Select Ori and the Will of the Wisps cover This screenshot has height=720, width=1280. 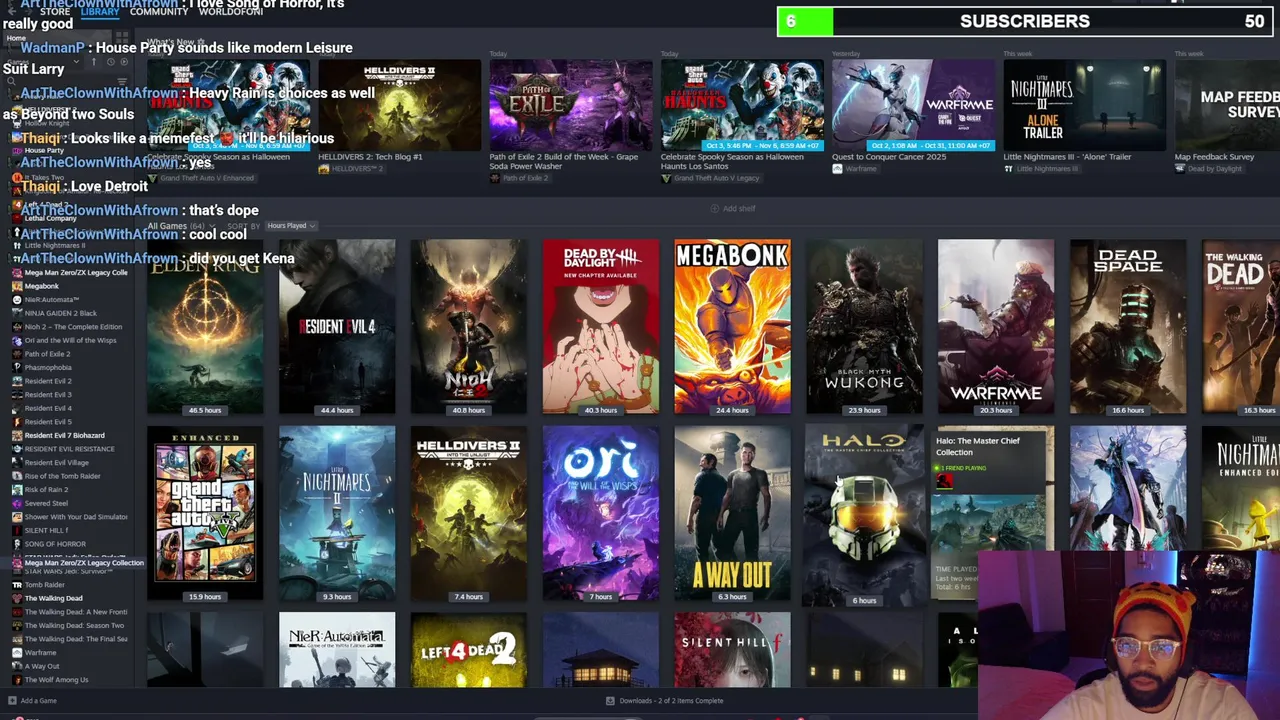pyautogui.click(x=601, y=514)
